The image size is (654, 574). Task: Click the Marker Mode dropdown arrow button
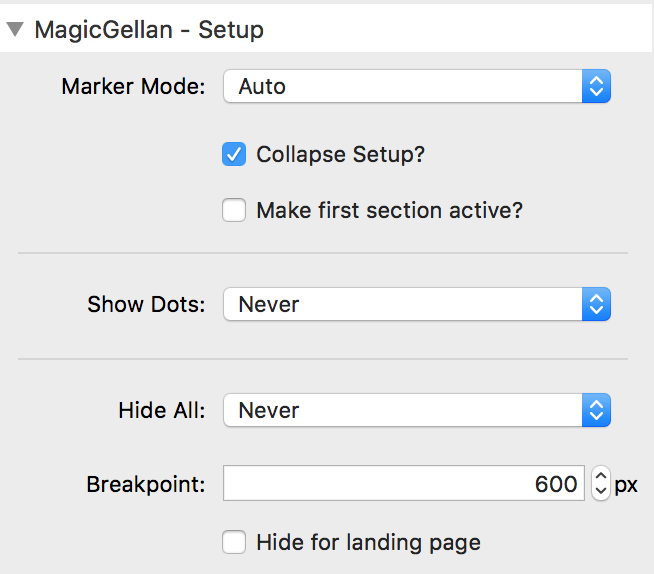point(596,87)
